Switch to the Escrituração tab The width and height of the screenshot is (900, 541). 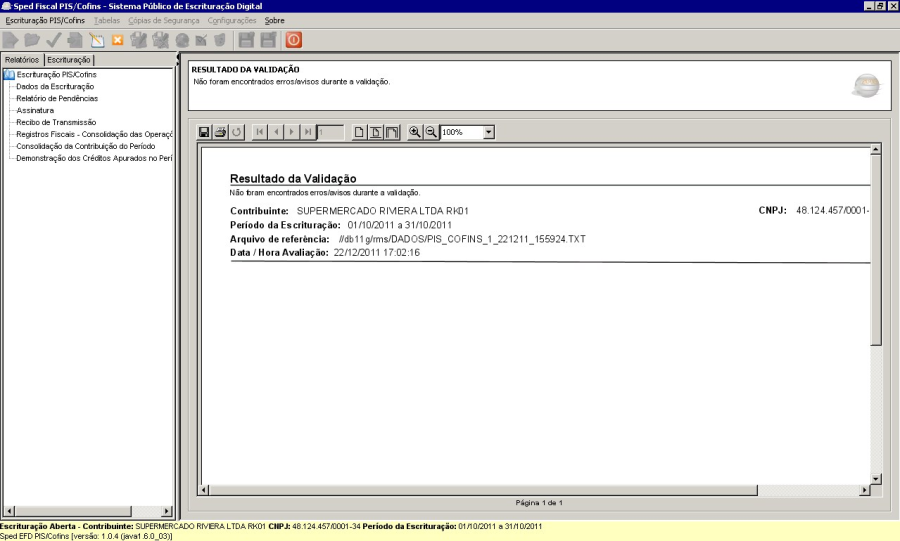coord(68,60)
